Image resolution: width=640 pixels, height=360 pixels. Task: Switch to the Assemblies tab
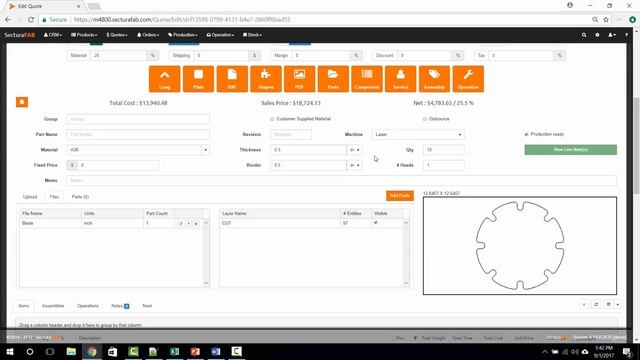coord(53,306)
